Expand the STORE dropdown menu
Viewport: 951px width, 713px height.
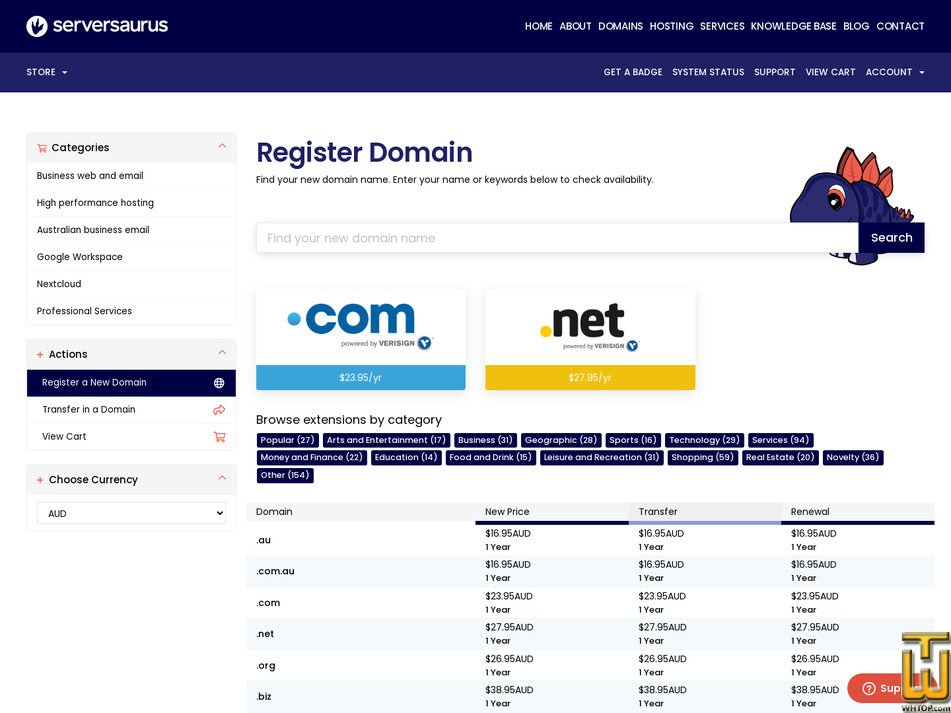[46, 72]
